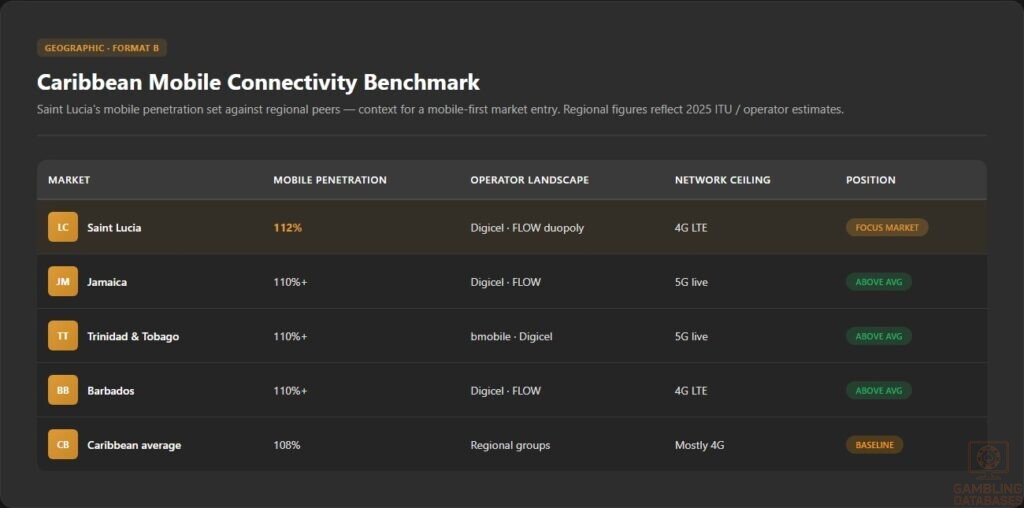Viewport: 1024px width, 508px height.
Task: Select the Focus Market pill
Action: (x=887, y=227)
